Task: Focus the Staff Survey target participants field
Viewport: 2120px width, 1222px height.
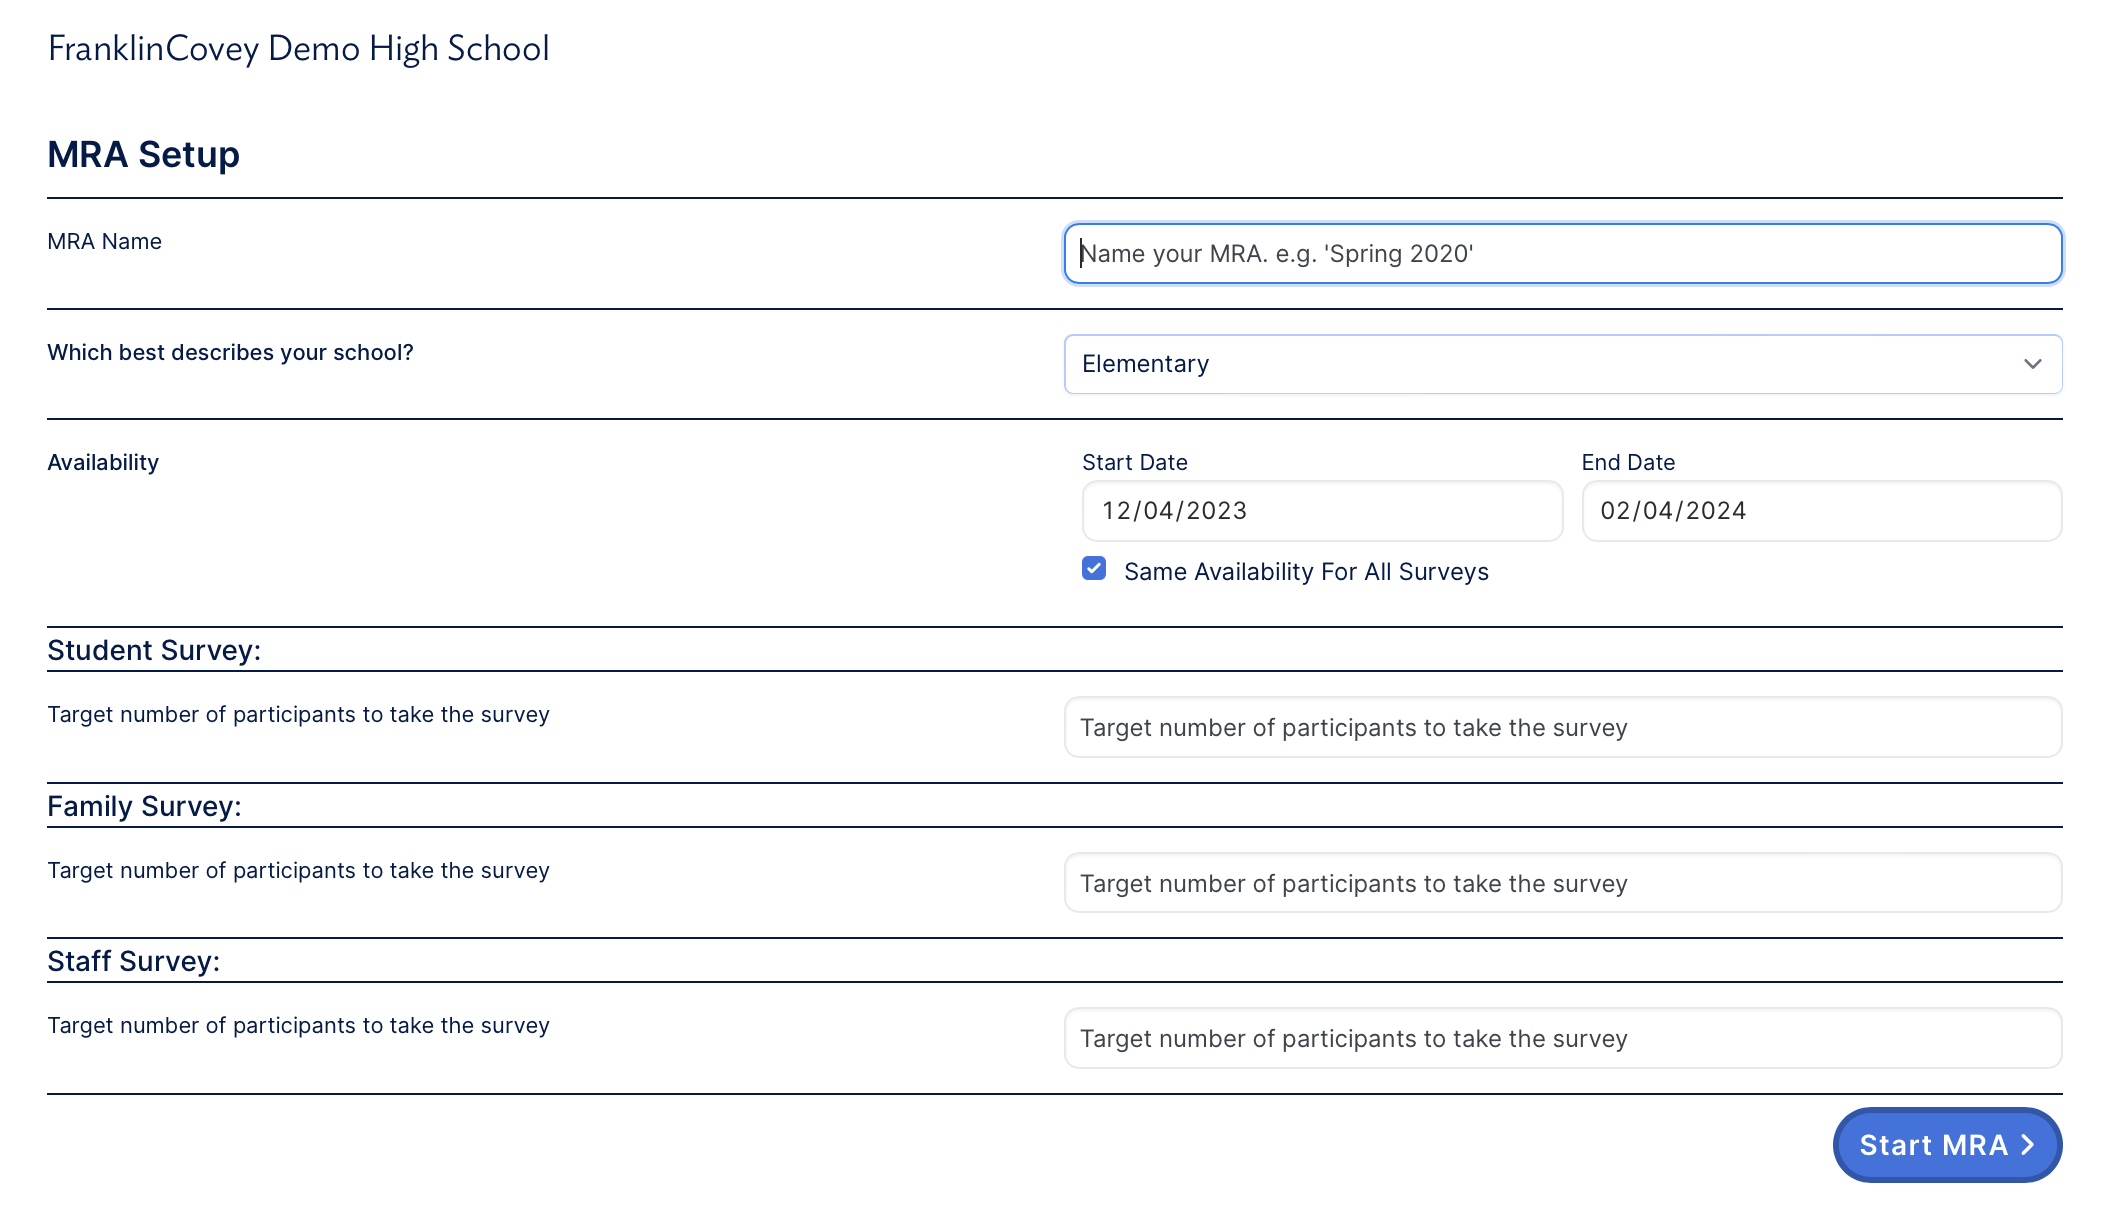Action: click(x=1562, y=1039)
